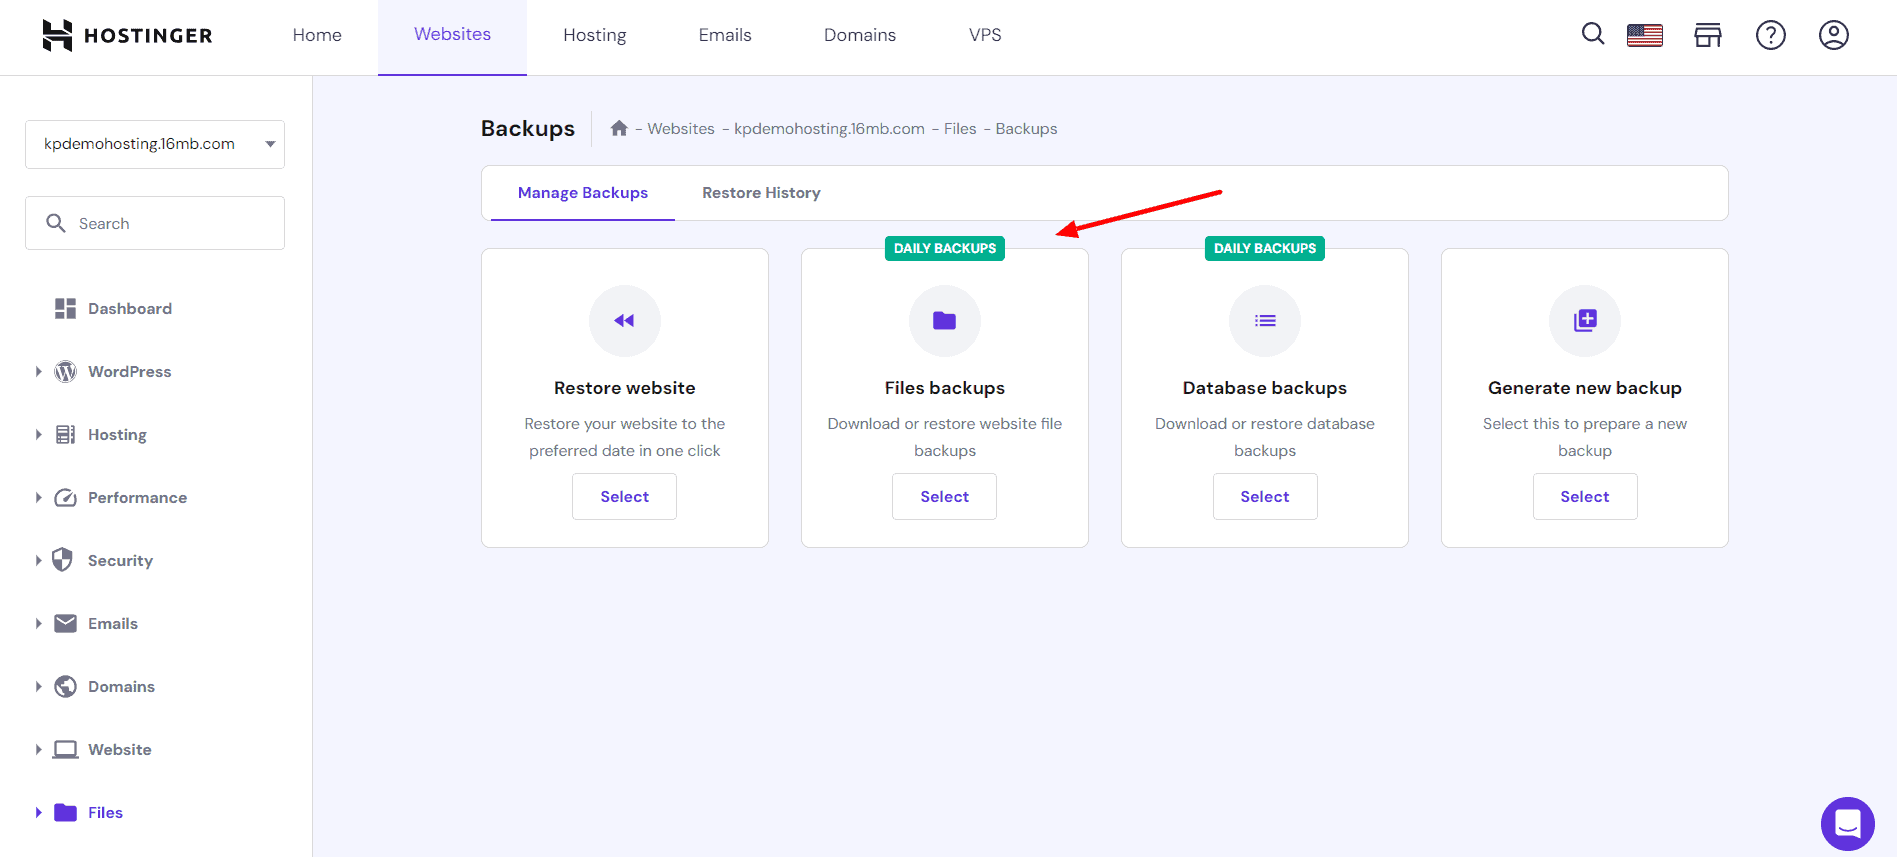Expand the Performance sidebar section

pyautogui.click(x=39, y=498)
